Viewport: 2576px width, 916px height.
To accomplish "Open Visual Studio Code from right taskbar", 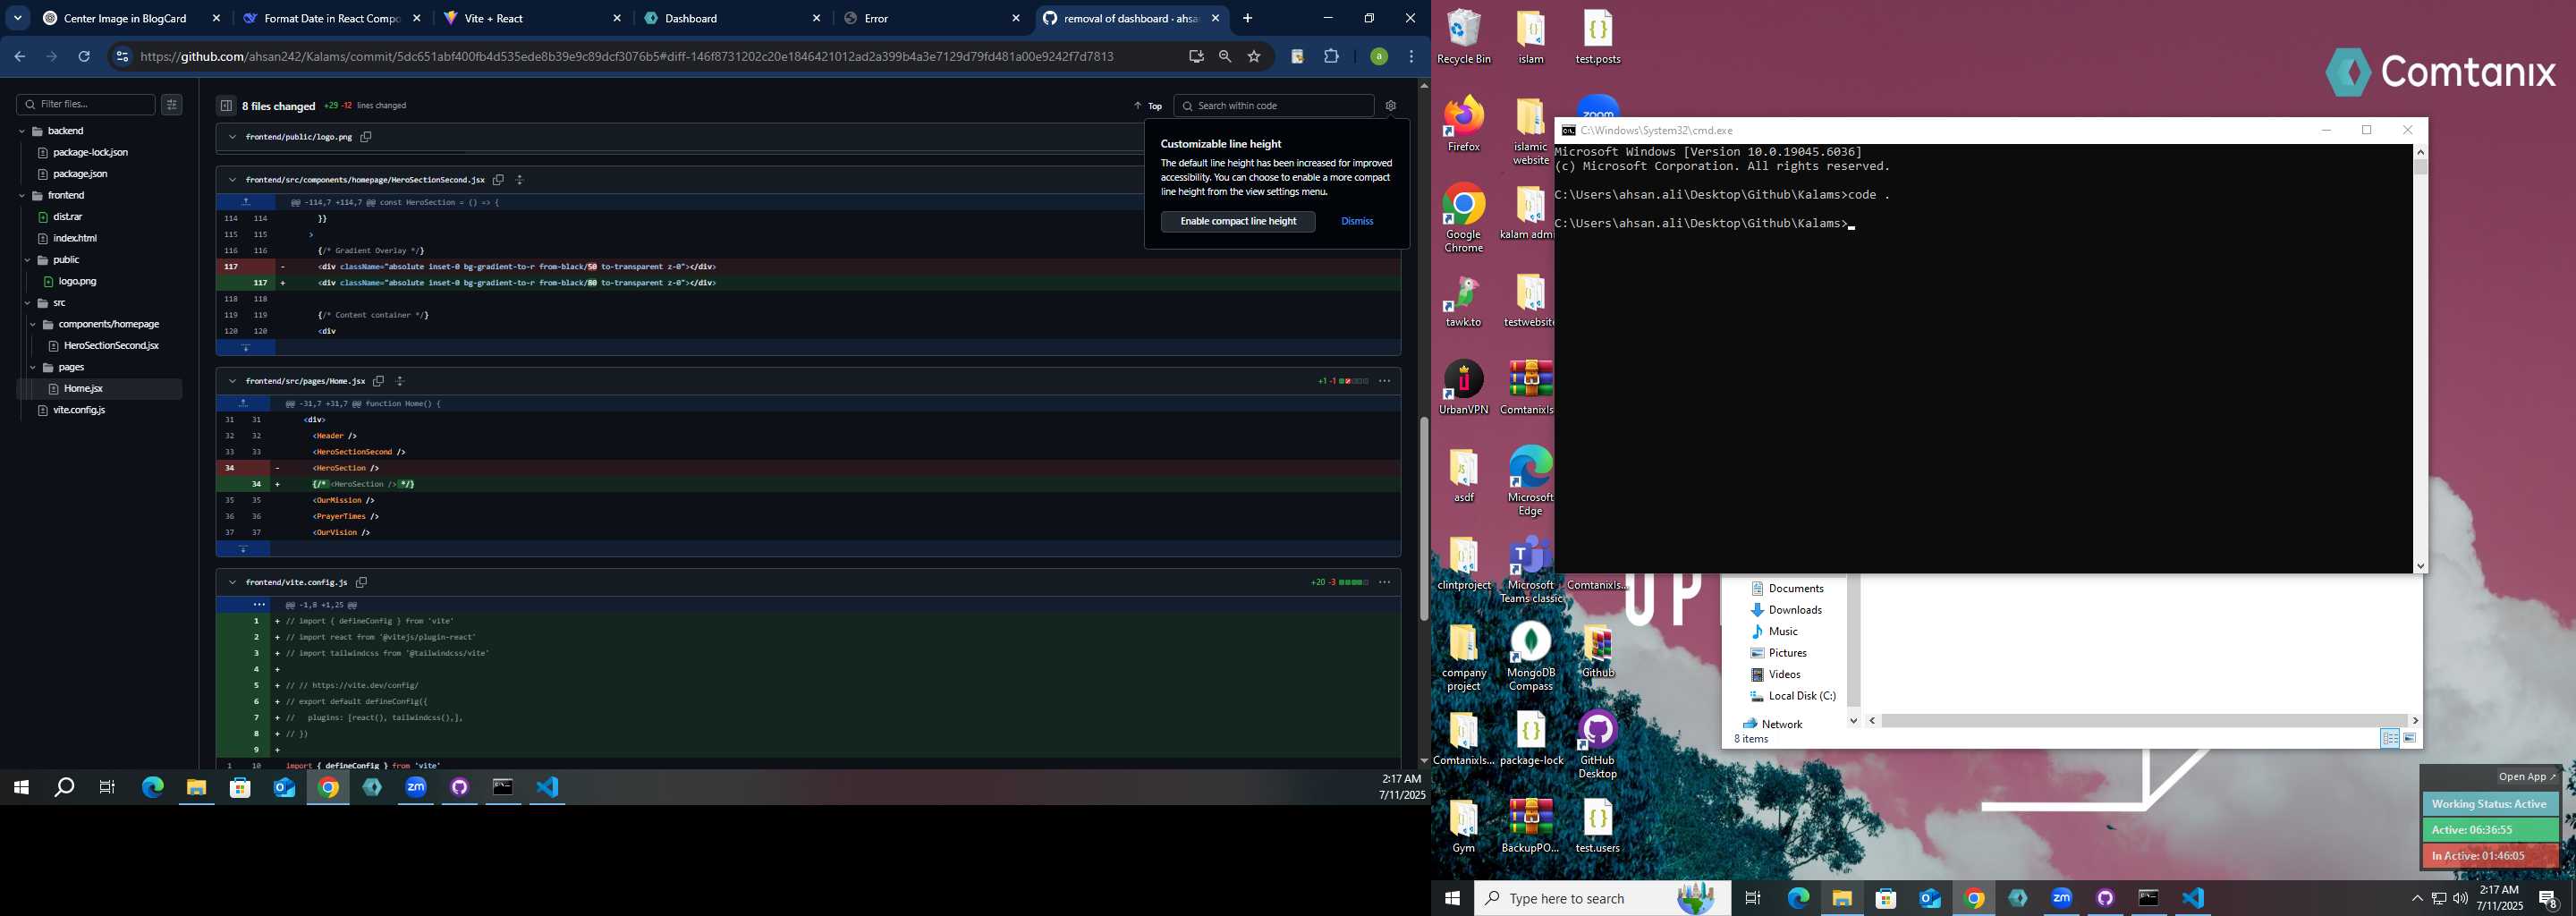I will [2193, 898].
